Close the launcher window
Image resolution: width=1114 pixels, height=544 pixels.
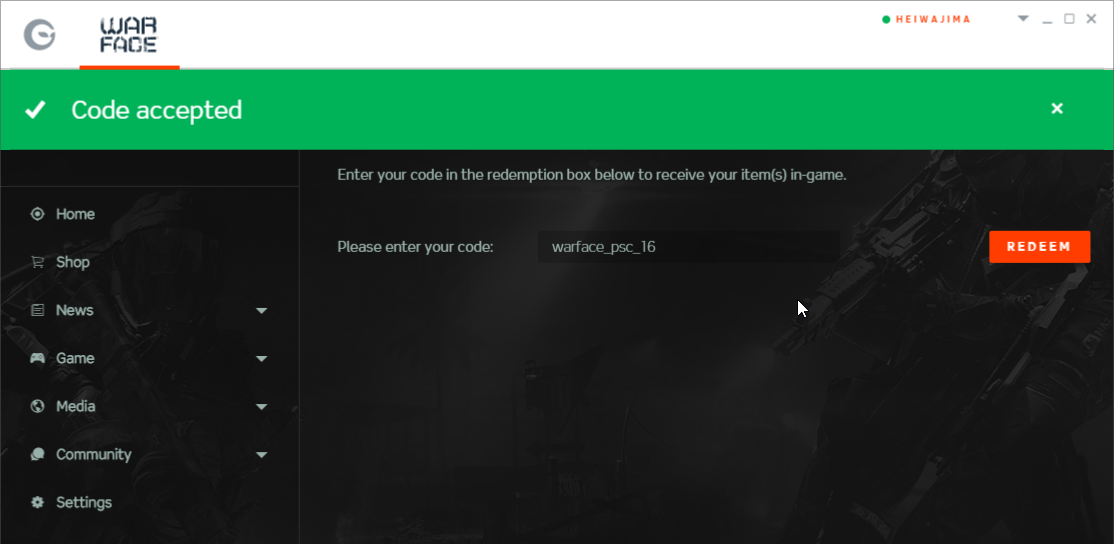(x=1091, y=18)
